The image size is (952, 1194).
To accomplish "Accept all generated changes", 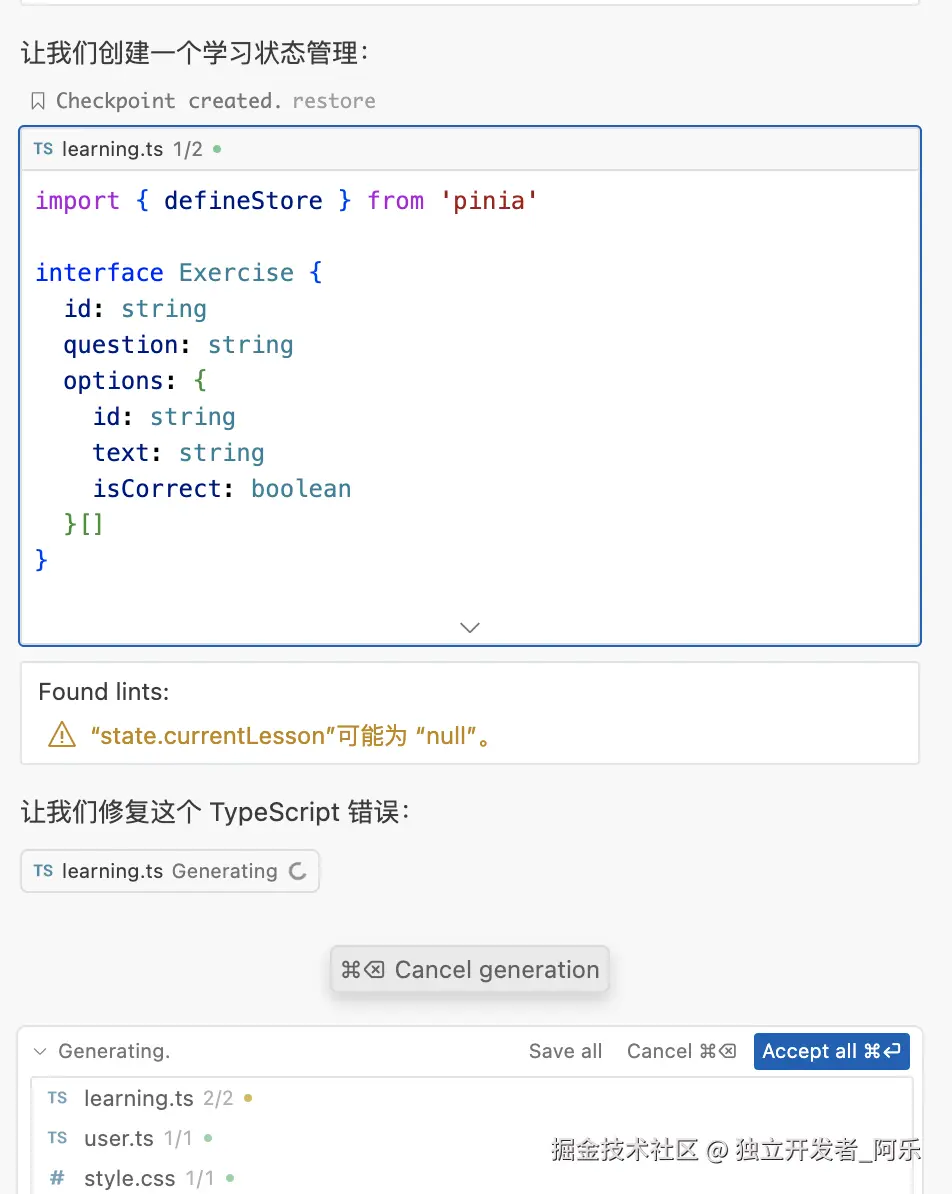I will 831,1051.
